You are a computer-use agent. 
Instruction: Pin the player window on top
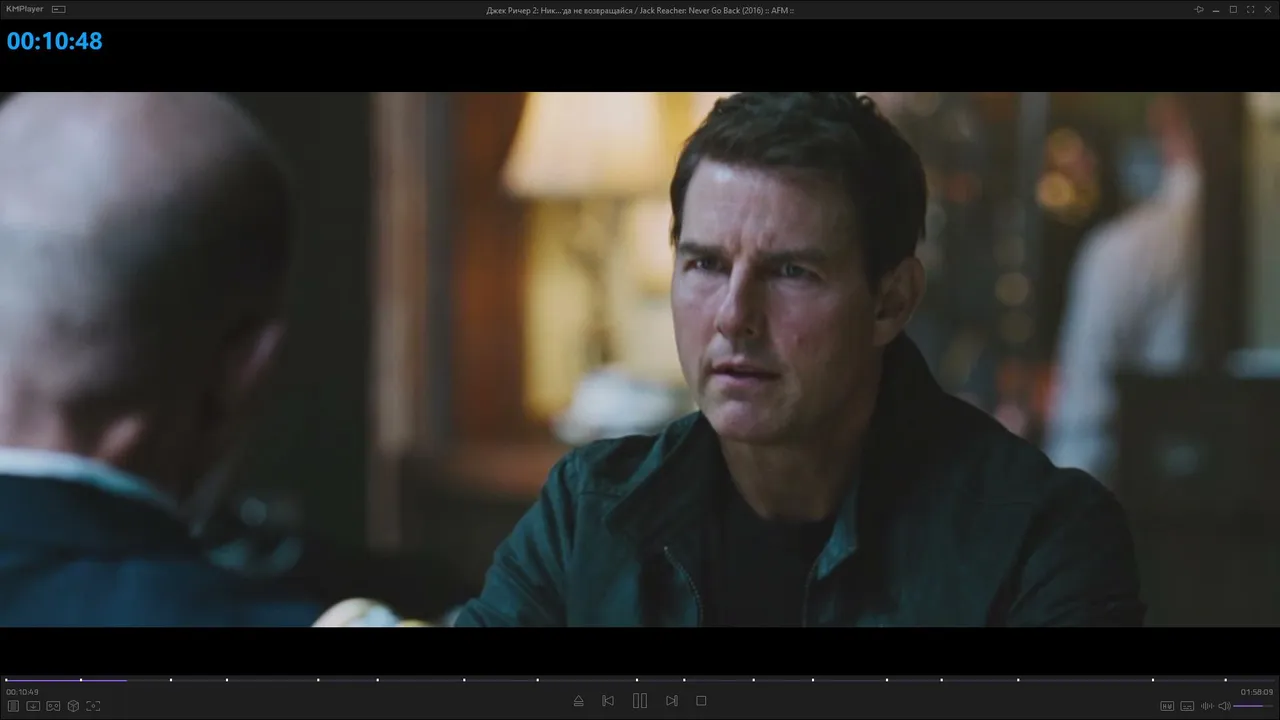[1199, 9]
